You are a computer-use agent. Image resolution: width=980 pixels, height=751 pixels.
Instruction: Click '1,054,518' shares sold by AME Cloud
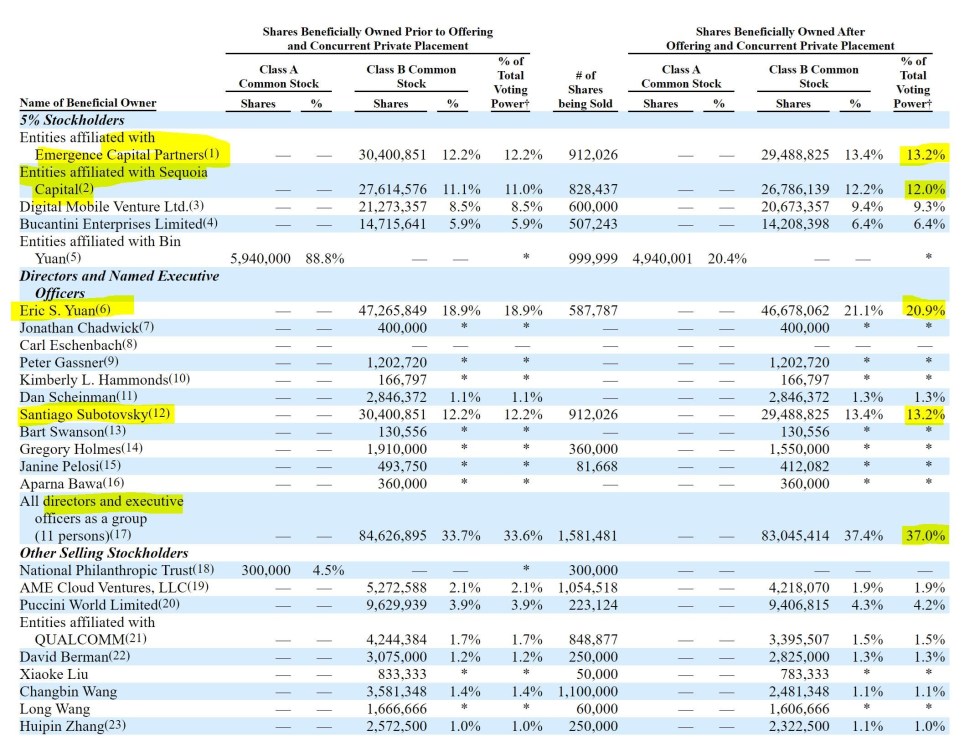588,588
